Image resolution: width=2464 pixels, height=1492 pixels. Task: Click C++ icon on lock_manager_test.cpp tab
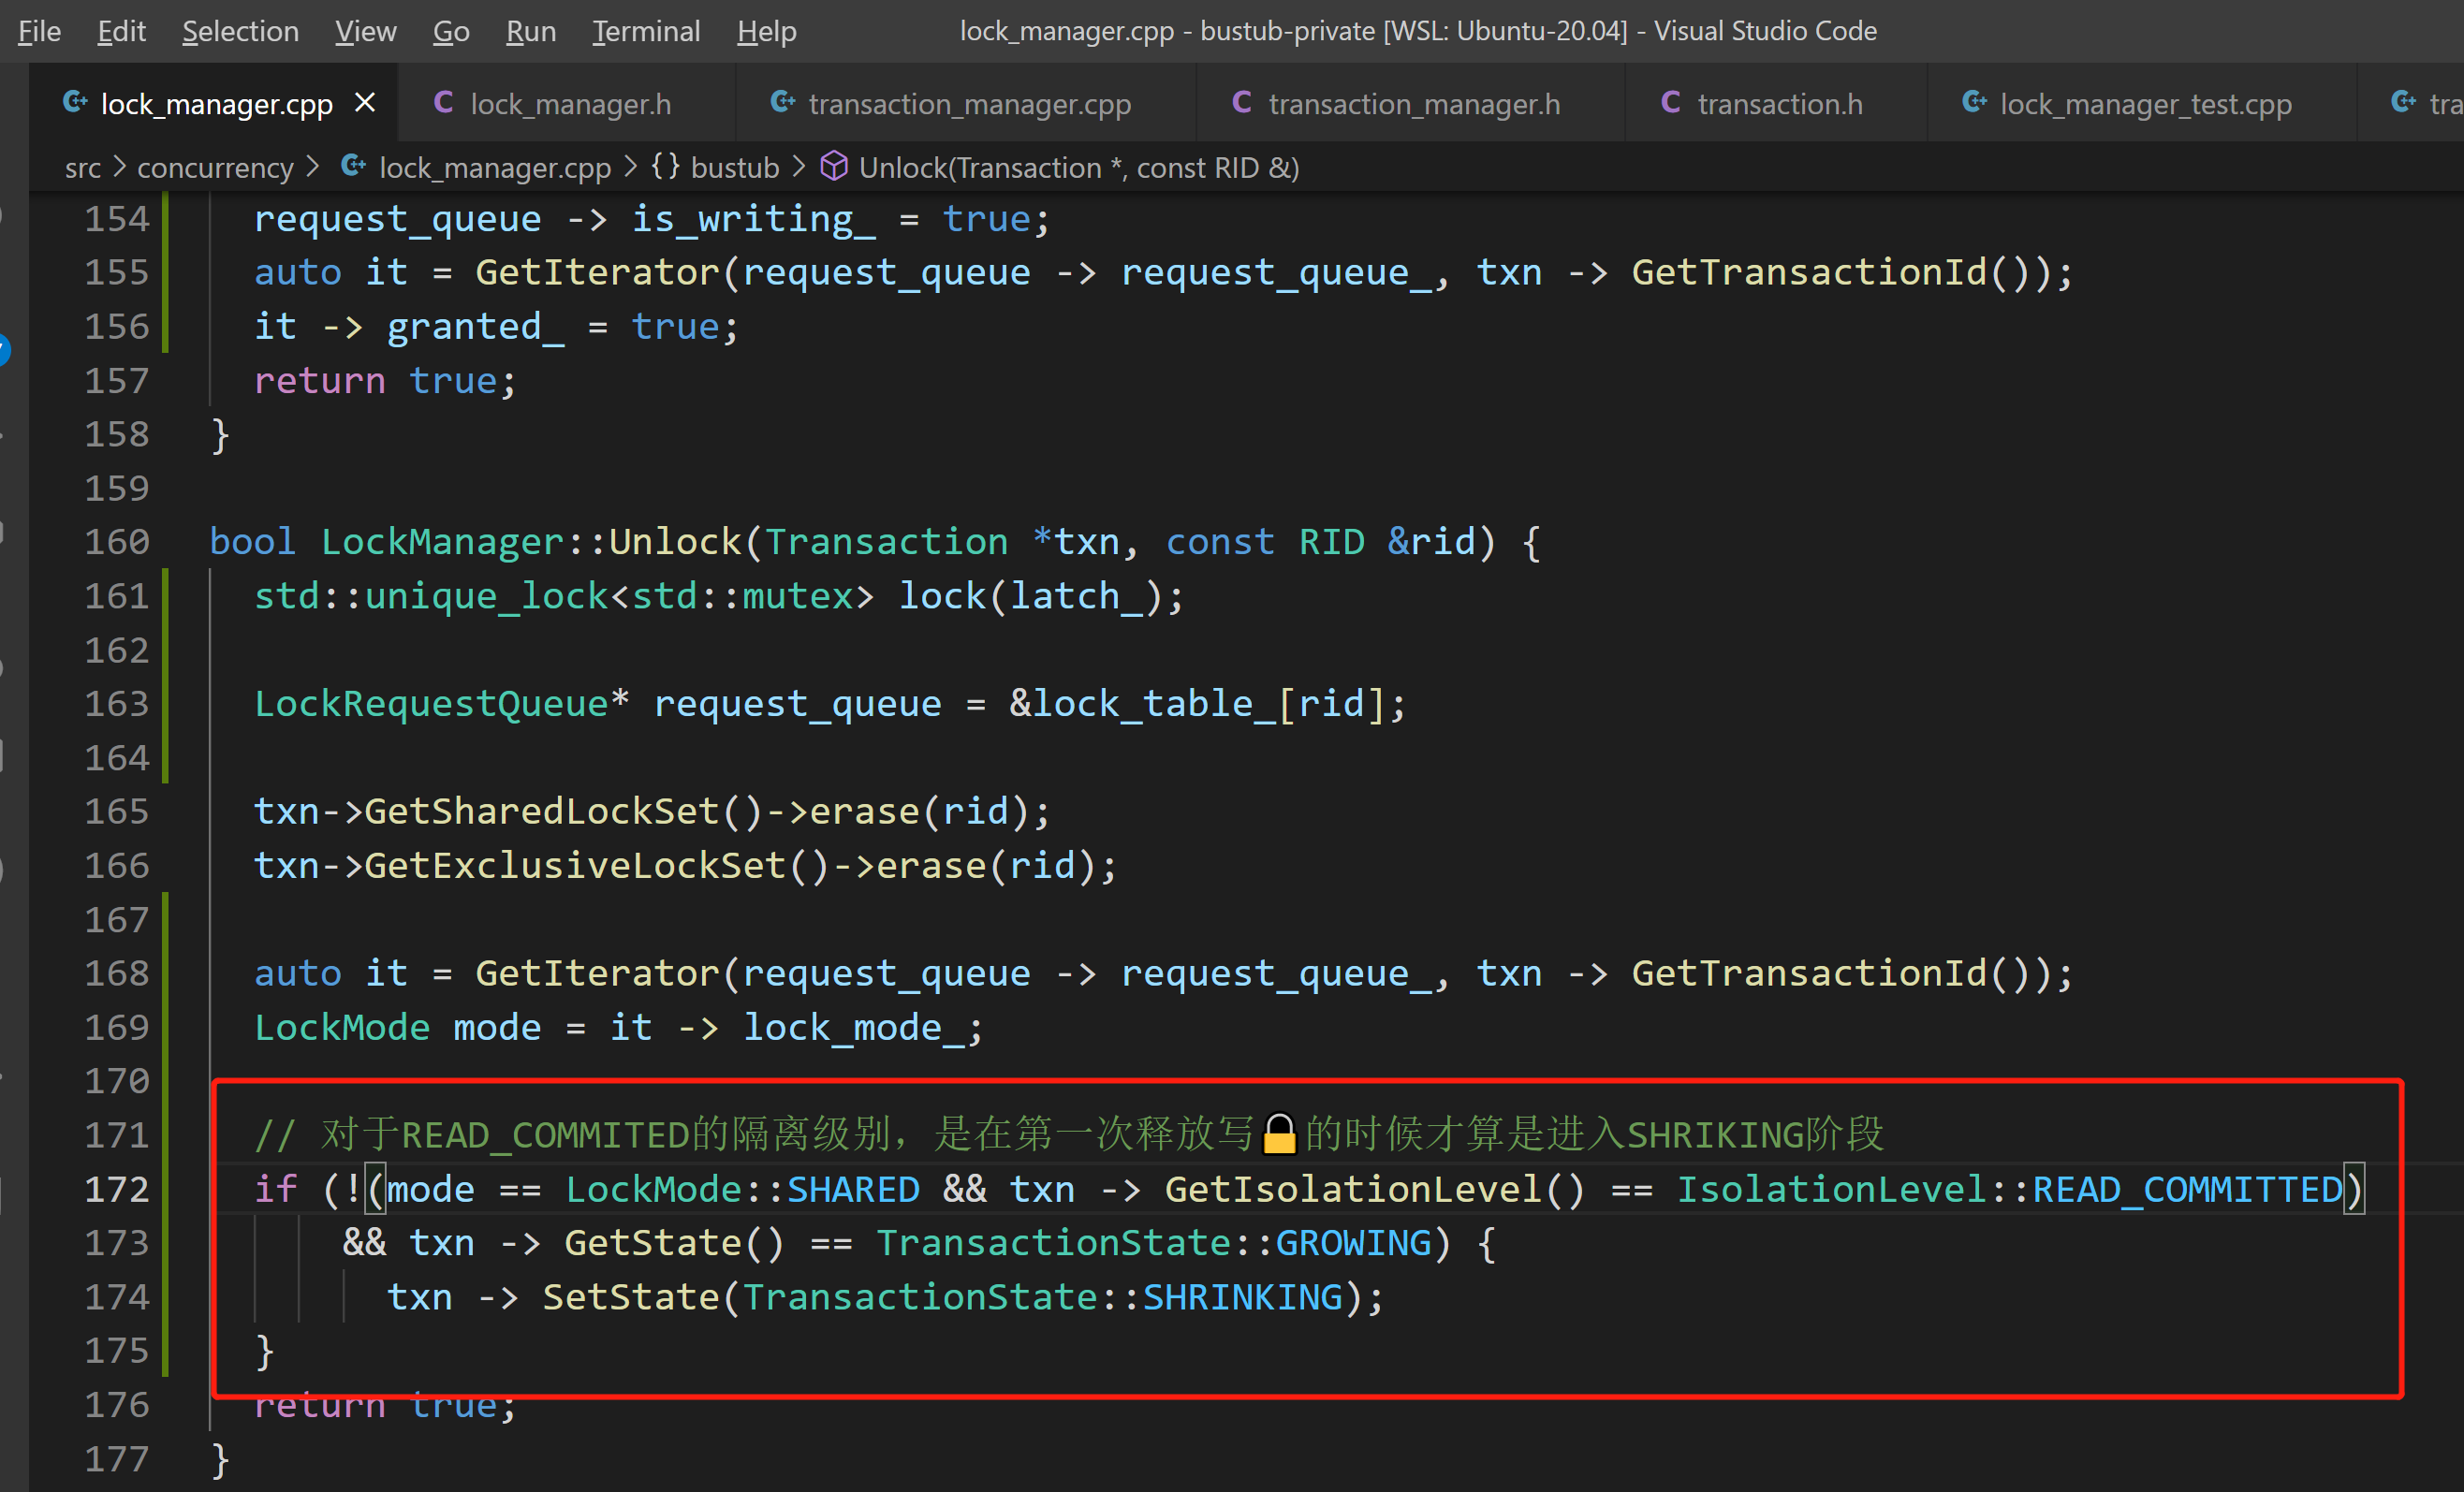(x=1975, y=103)
